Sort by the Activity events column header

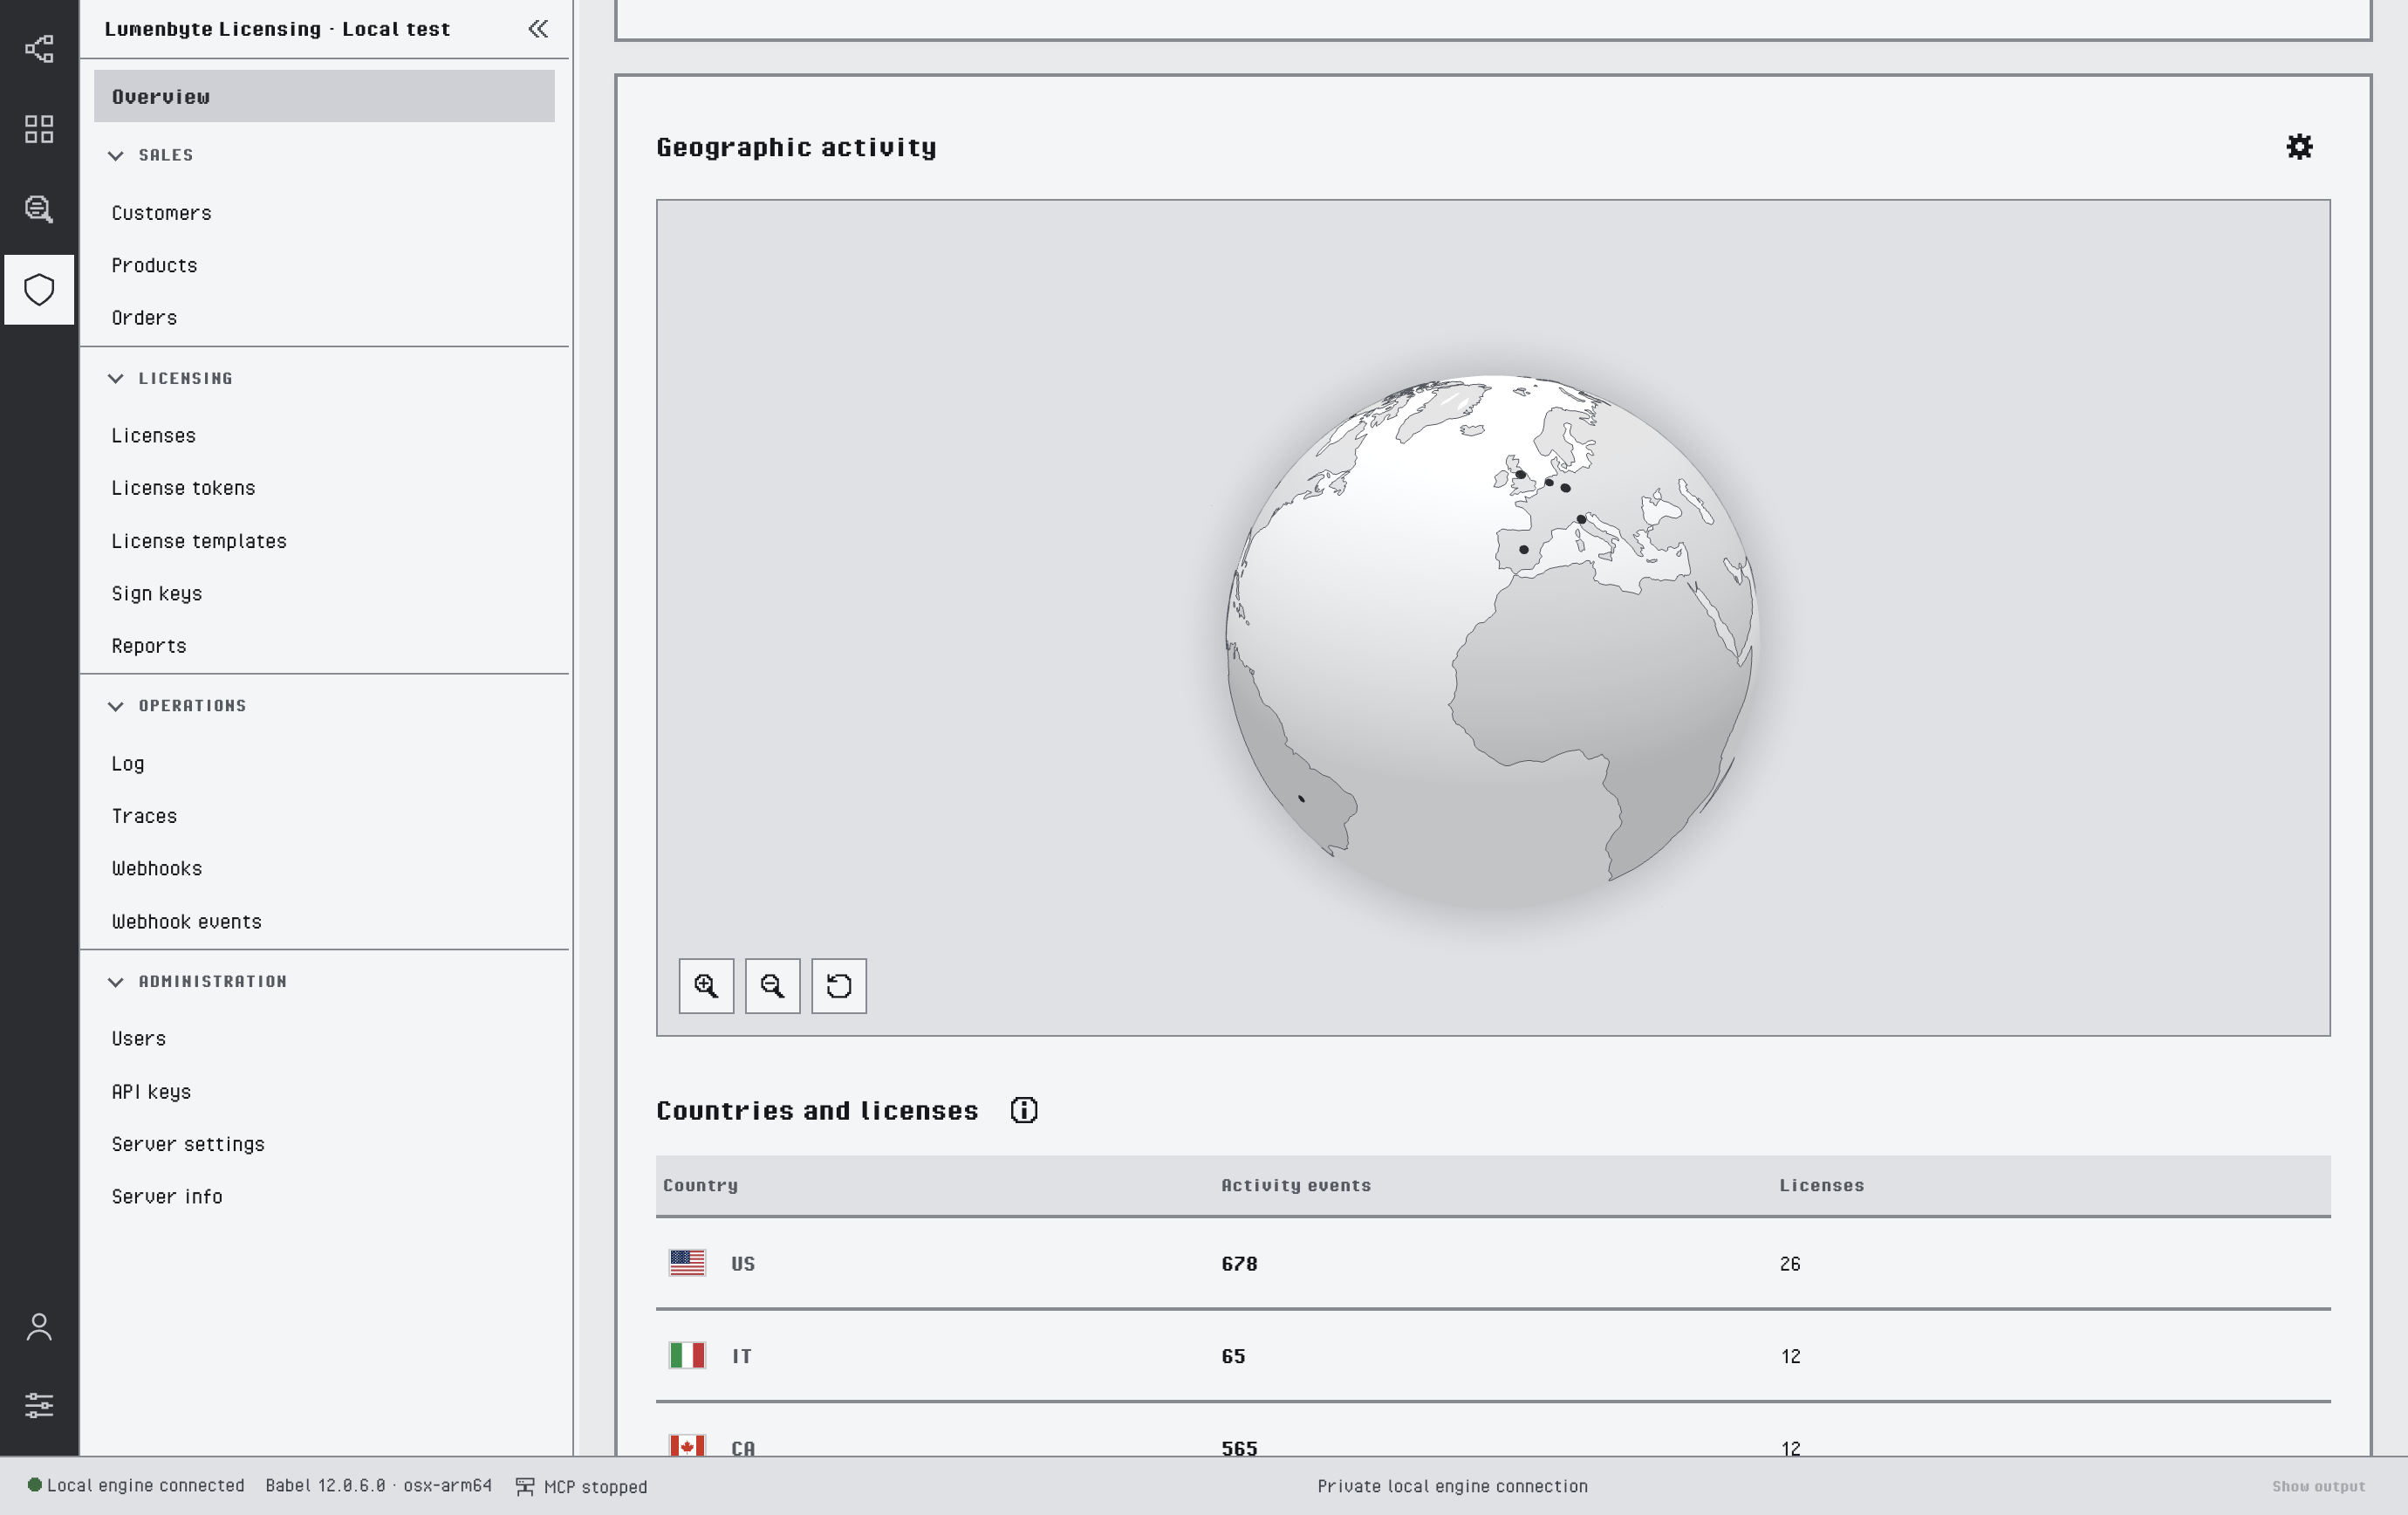(1295, 1186)
